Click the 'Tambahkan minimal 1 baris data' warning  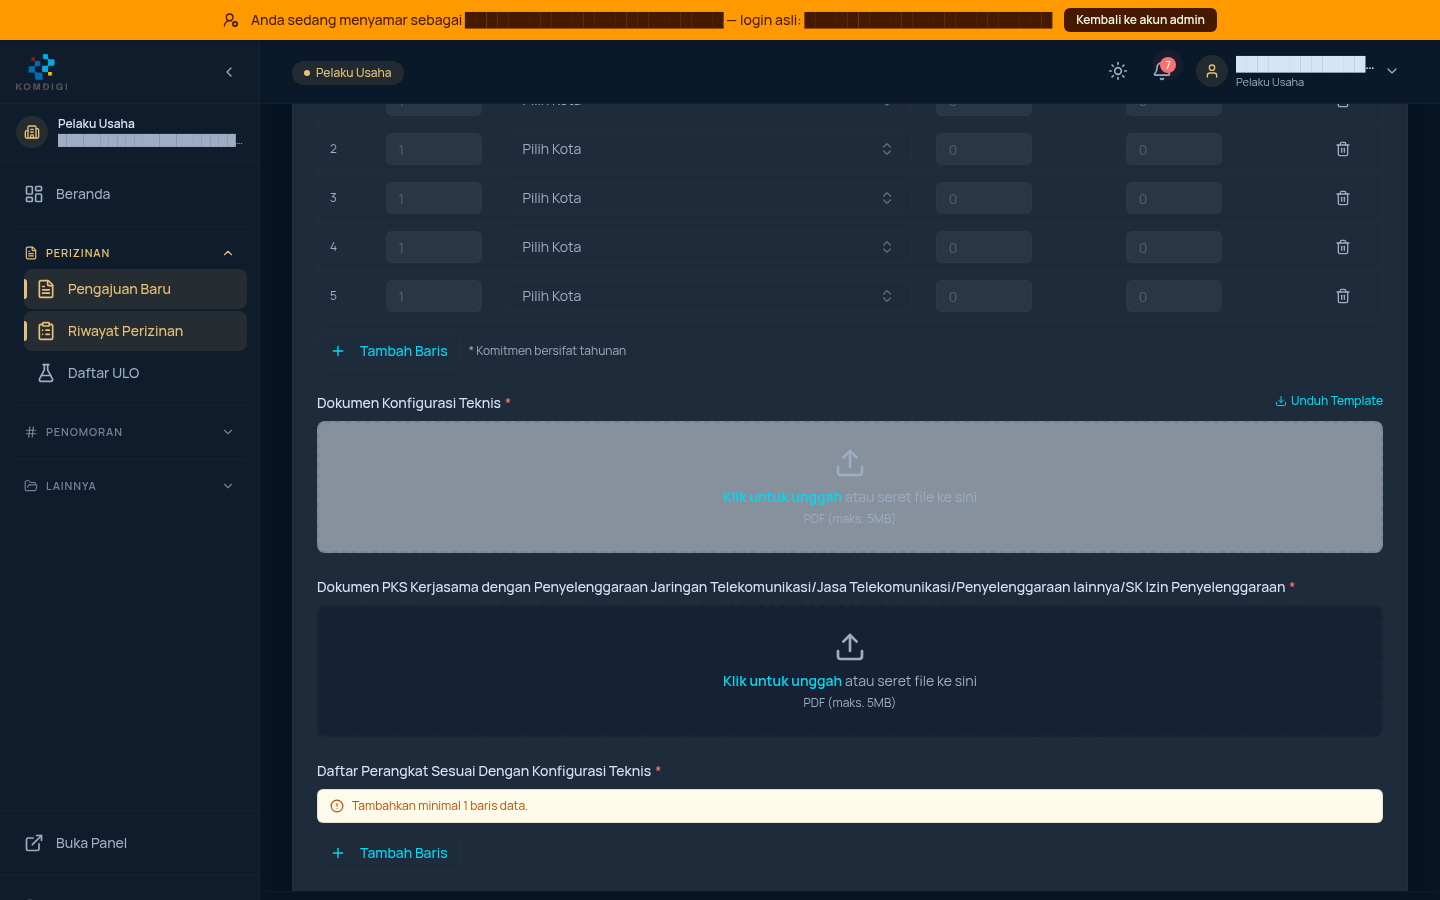coord(850,806)
